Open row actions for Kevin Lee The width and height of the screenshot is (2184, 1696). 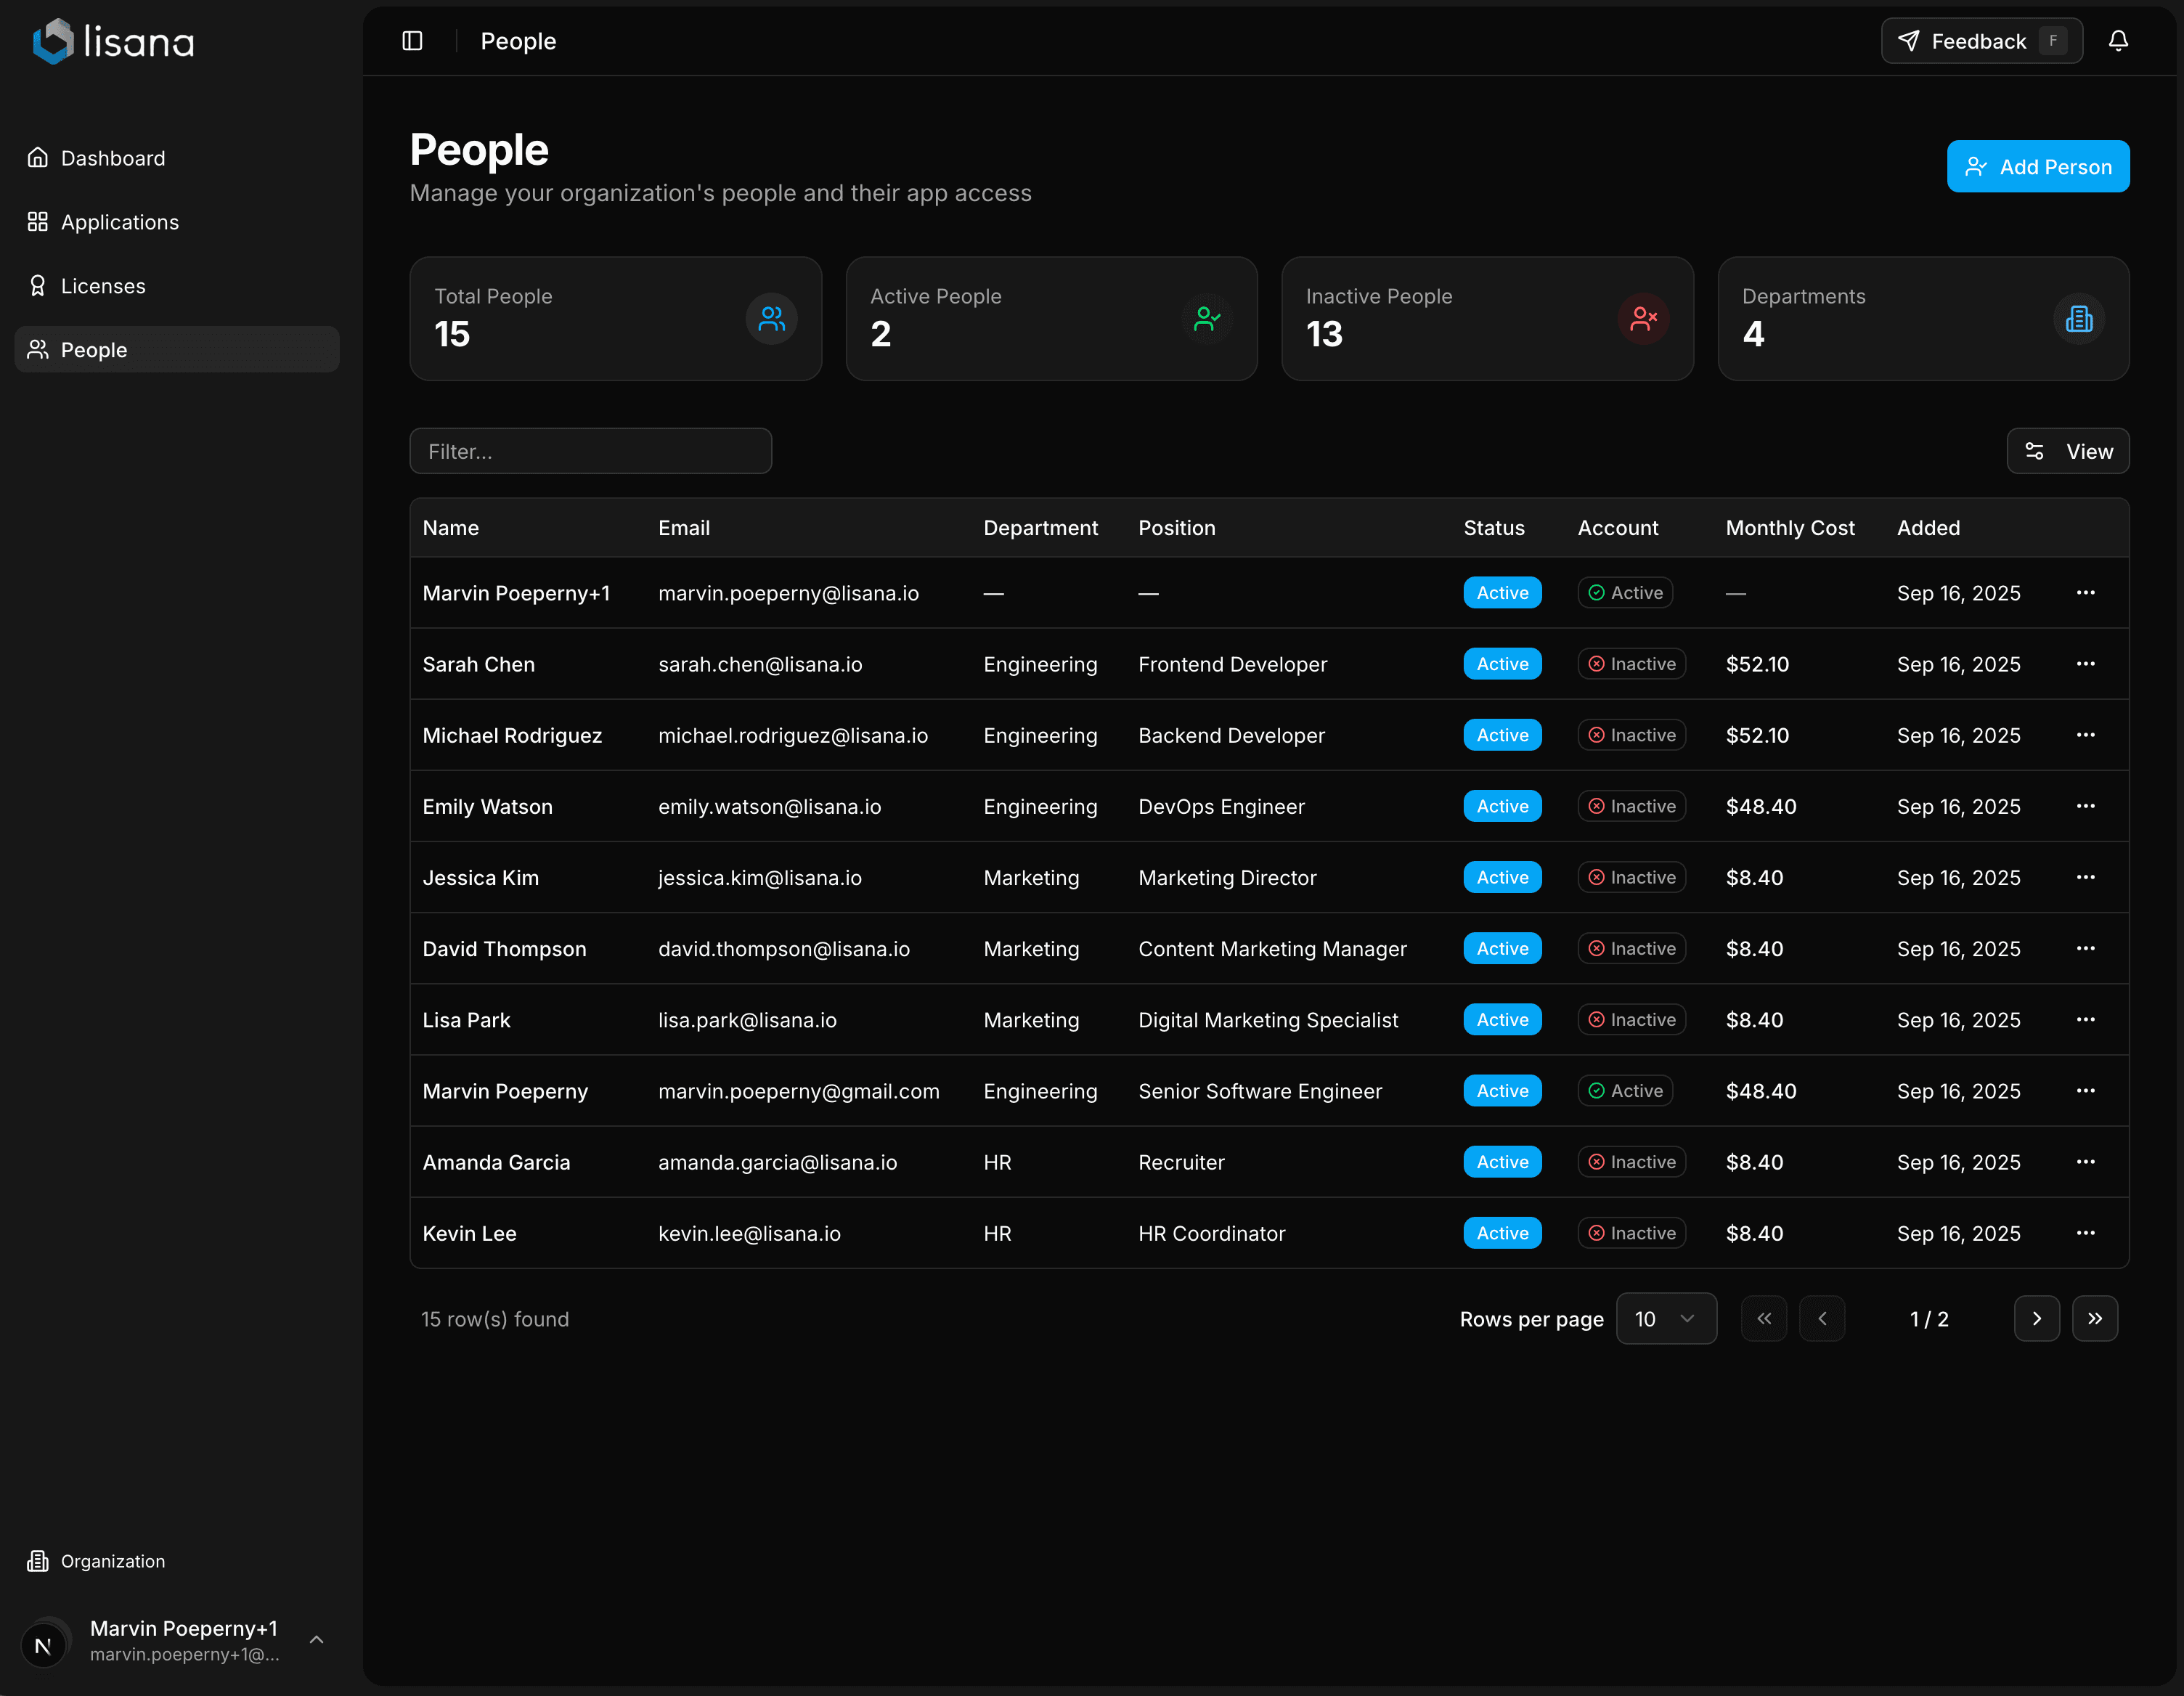[2085, 1233]
